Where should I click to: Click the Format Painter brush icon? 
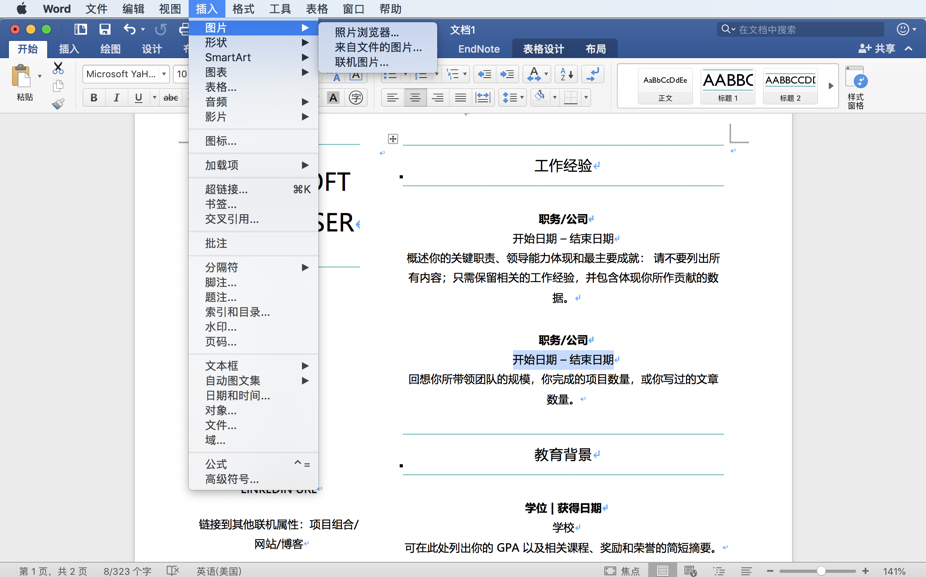coord(58,104)
